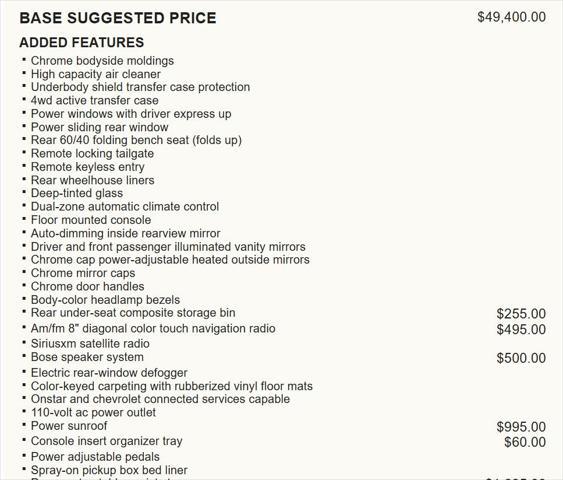Click Chrome bodyside moldings item
This screenshot has height=480, width=563.
point(102,61)
